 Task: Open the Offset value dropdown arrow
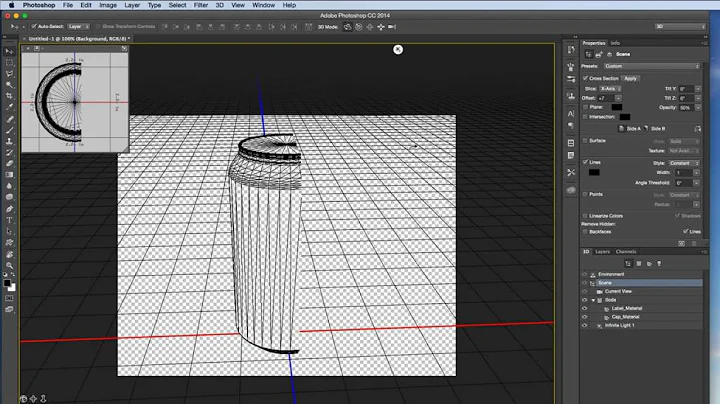point(619,98)
